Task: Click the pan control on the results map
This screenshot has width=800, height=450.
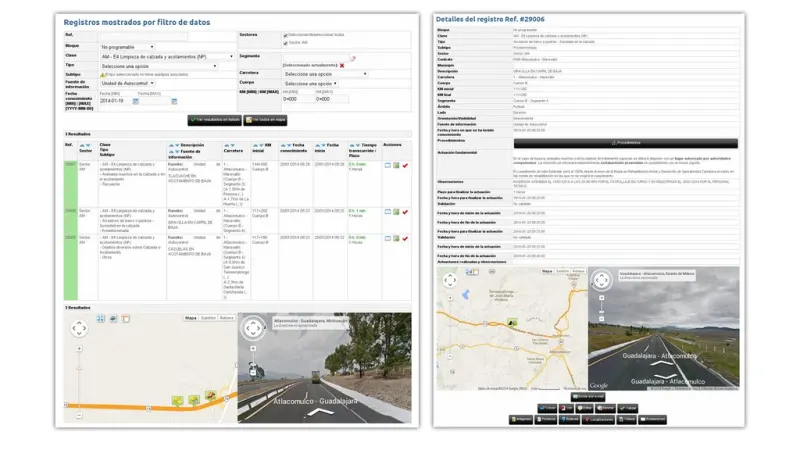Action: pyautogui.click(x=79, y=329)
